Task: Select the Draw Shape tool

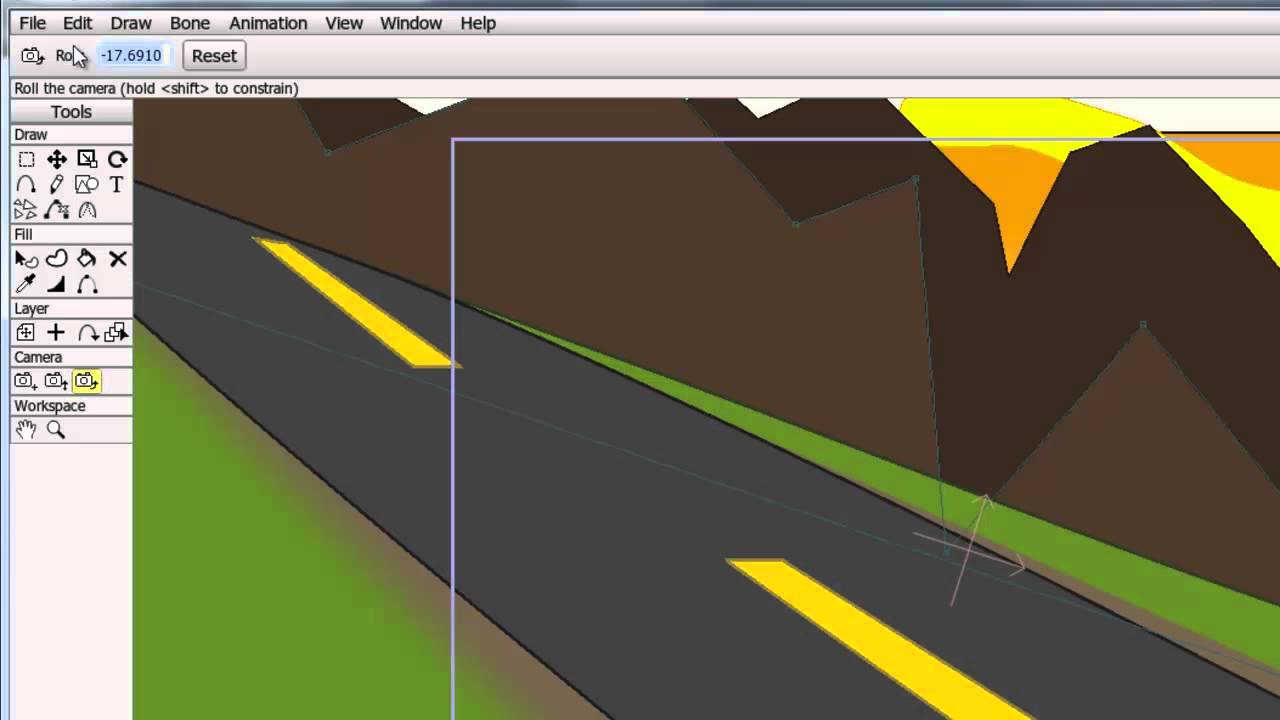Action: (x=87, y=184)
